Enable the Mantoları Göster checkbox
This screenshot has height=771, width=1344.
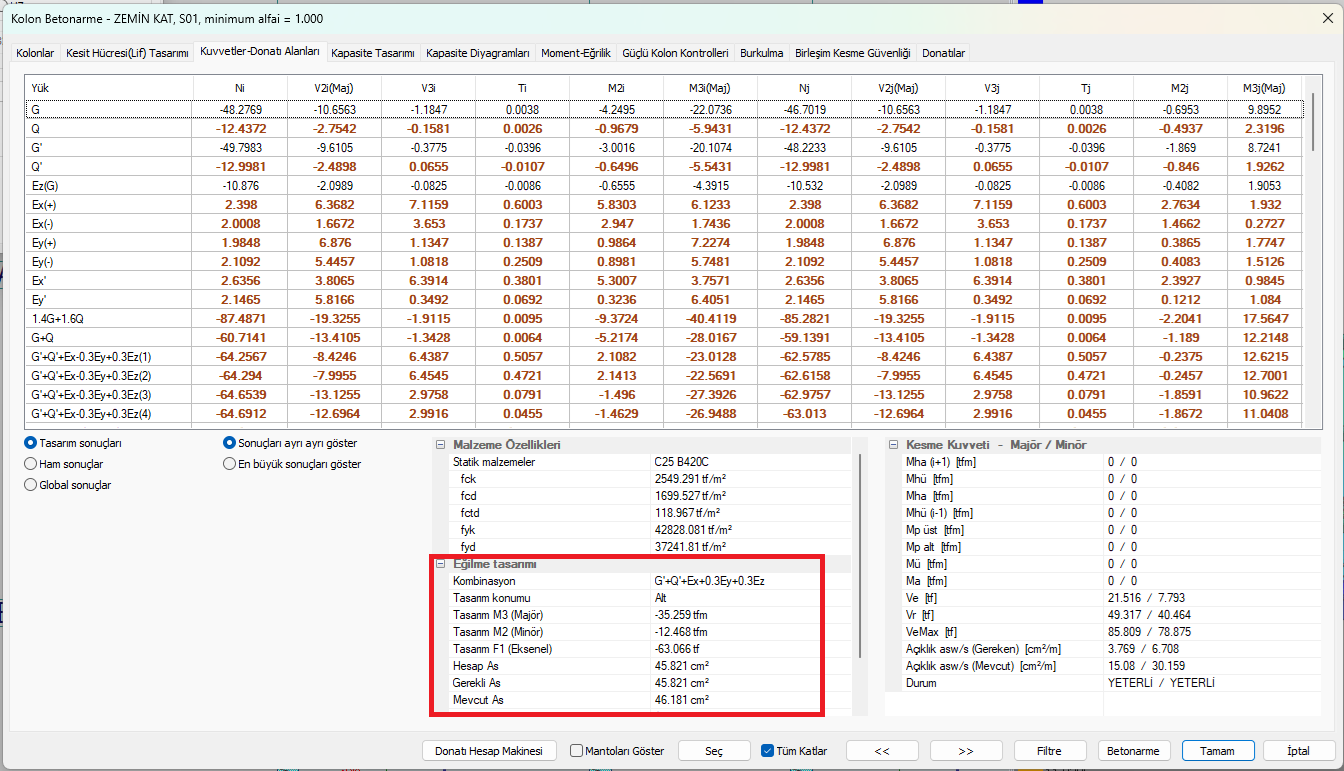[577, 751]
